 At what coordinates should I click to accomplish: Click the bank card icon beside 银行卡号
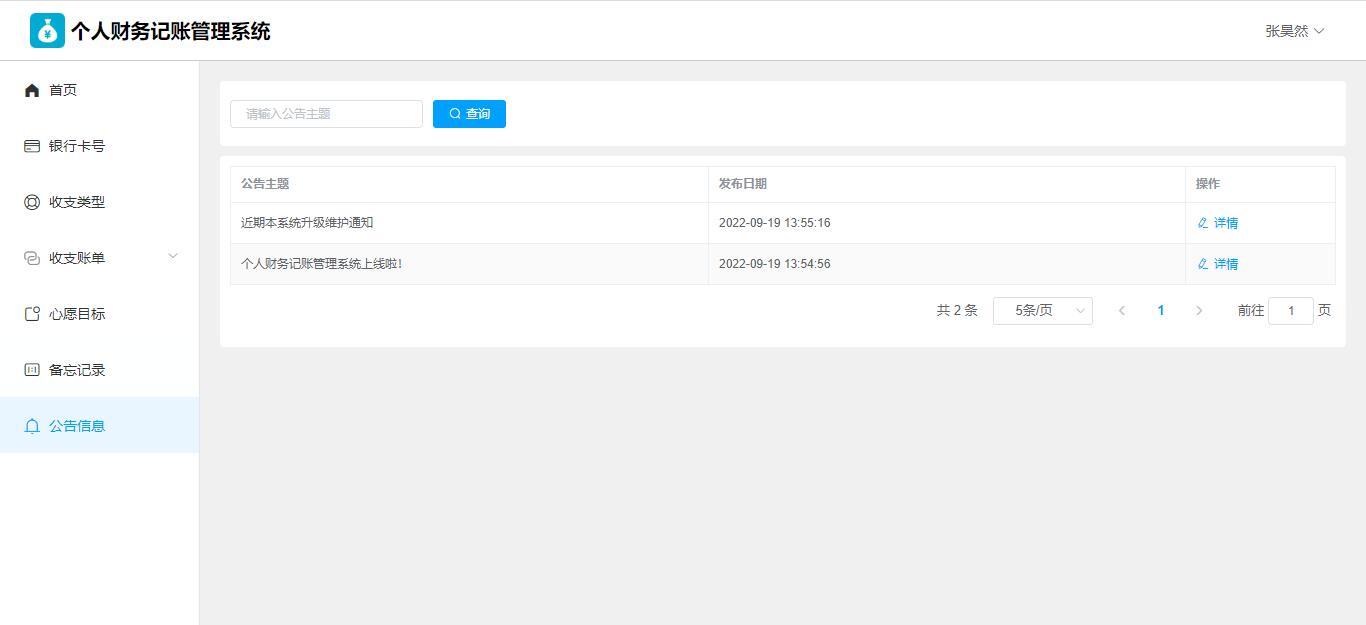click(32, 146)
